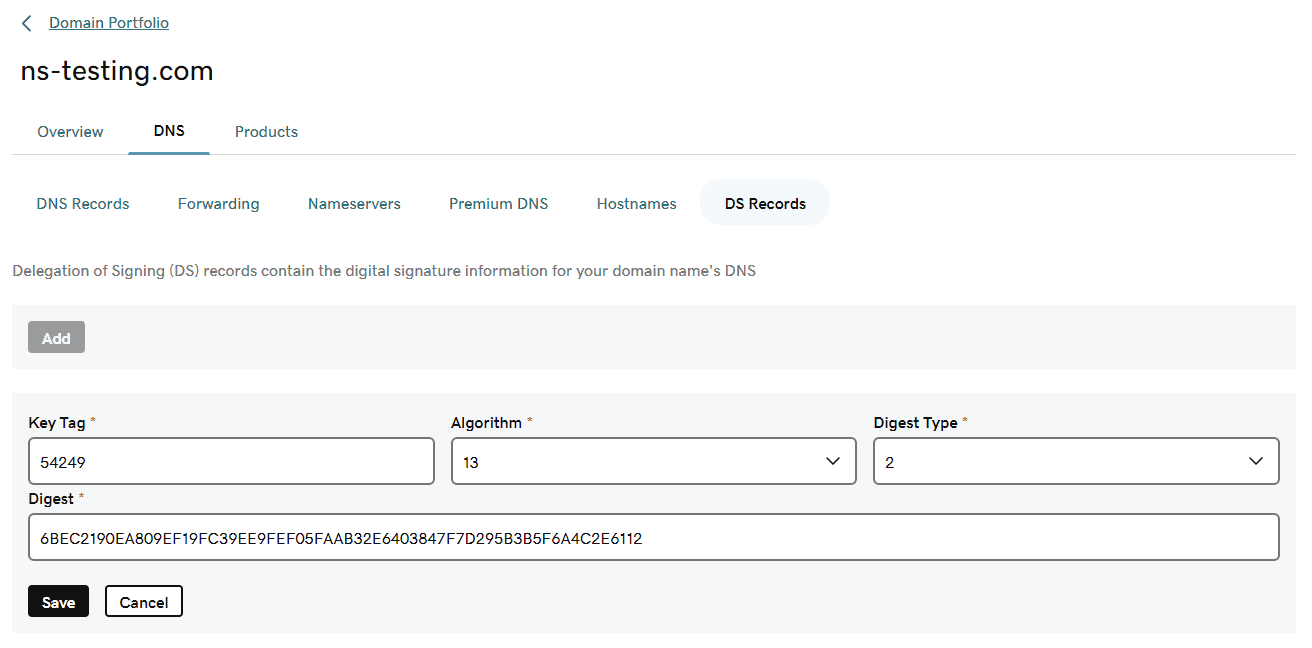Click the back arrow icon
Screen dimensions: 1312x648
[25, 23]
